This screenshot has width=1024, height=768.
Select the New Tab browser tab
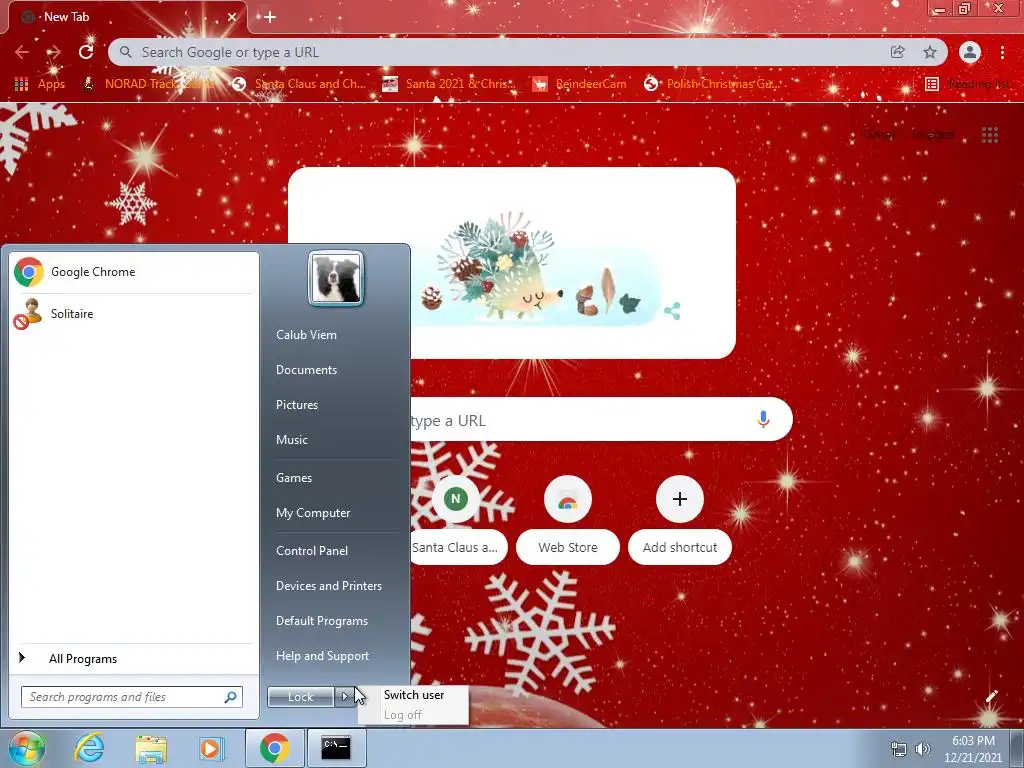[127, 17]
